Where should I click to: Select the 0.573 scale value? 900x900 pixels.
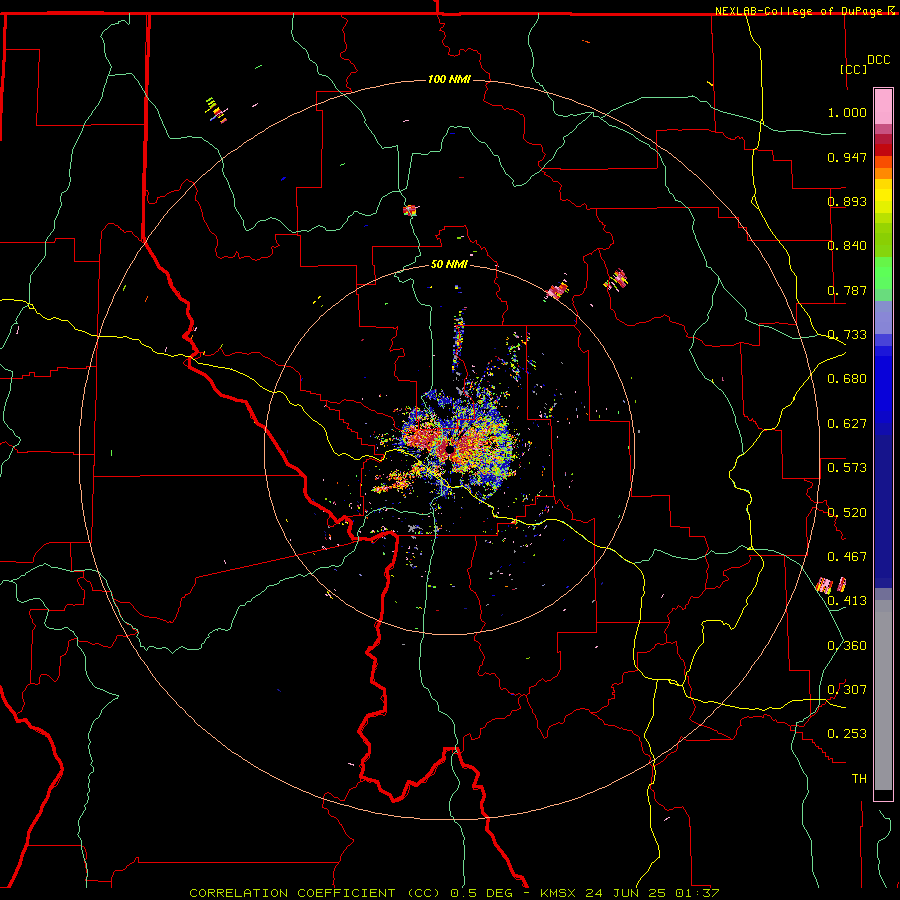(847, 468)
